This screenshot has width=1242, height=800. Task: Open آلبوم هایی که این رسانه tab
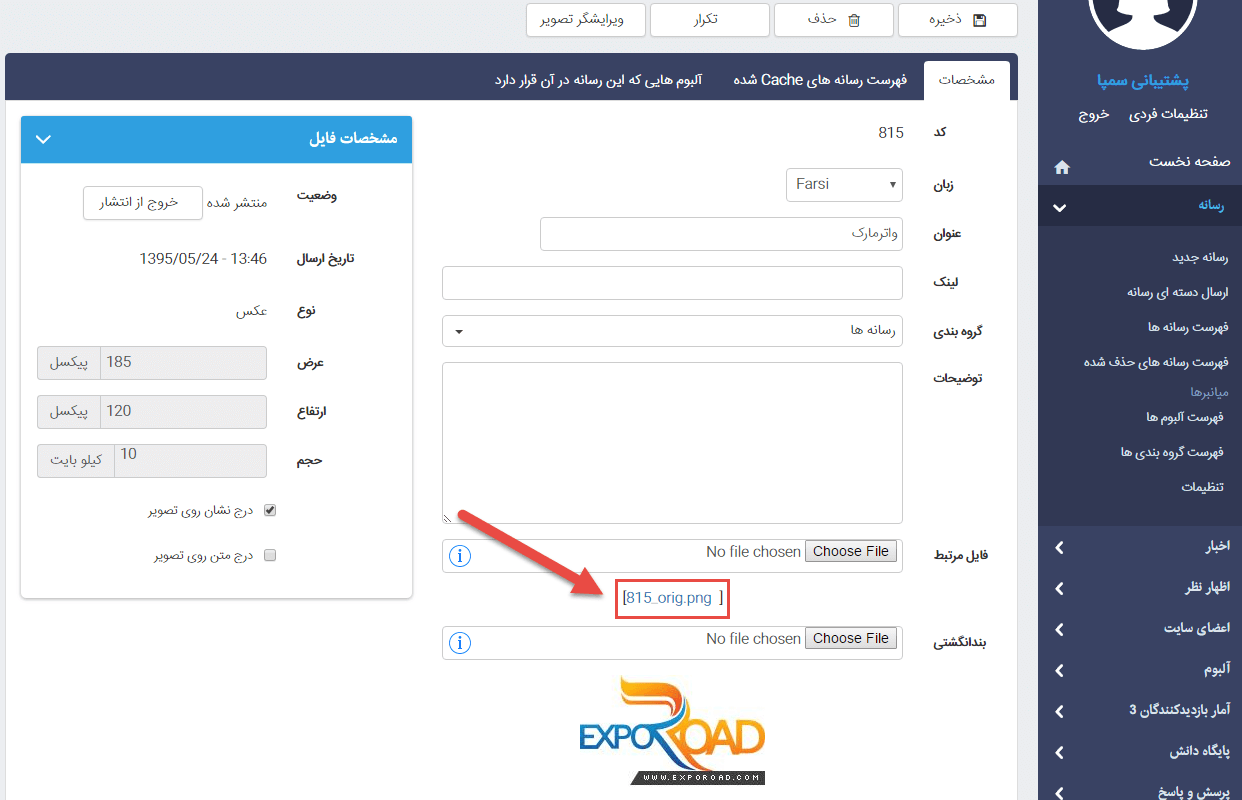pos(598,80)
